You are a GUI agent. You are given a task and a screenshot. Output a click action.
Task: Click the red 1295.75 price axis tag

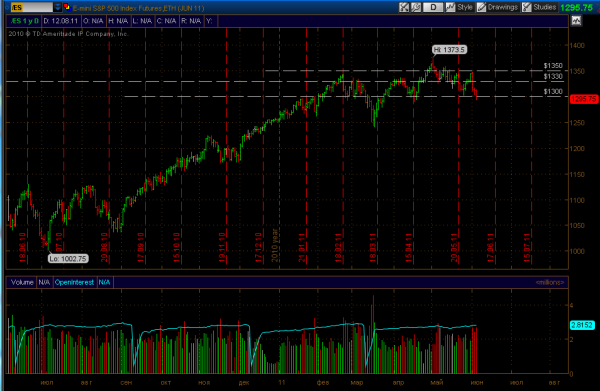point(584,99)
